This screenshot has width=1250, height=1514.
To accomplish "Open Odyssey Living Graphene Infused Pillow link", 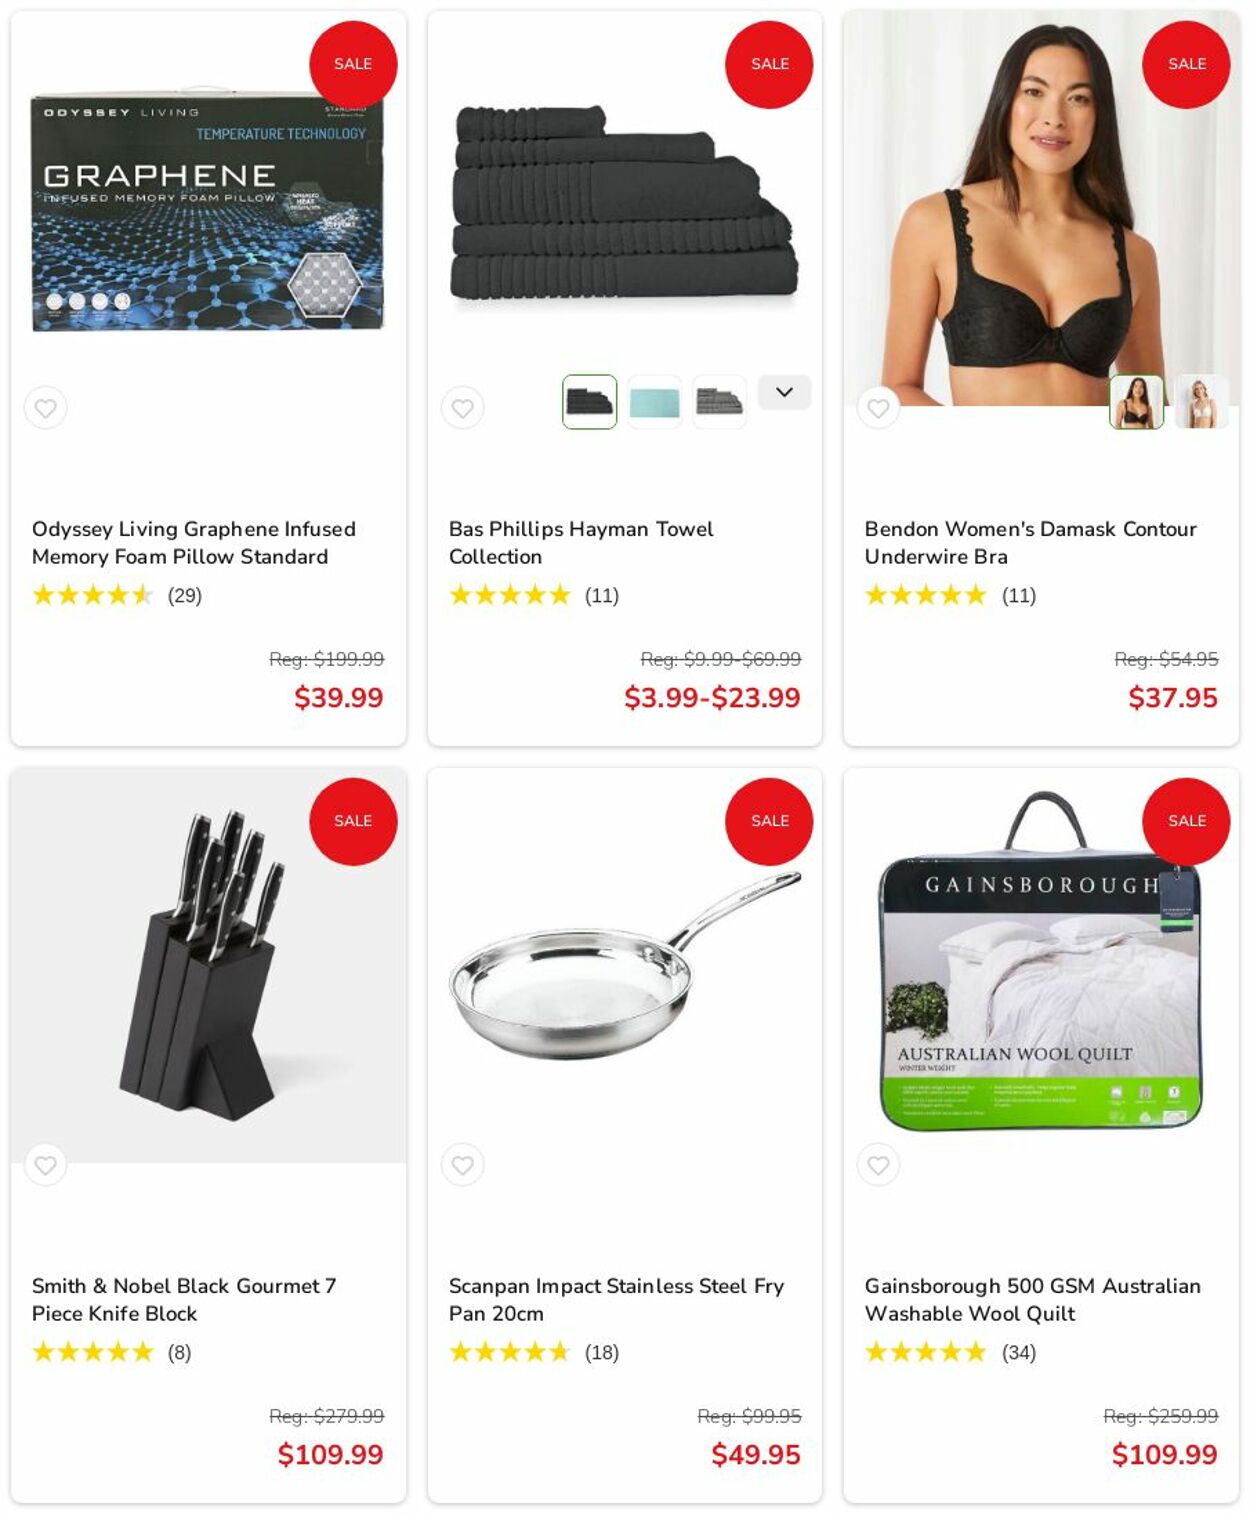I will pyautogui.click(x=193, y=543).
